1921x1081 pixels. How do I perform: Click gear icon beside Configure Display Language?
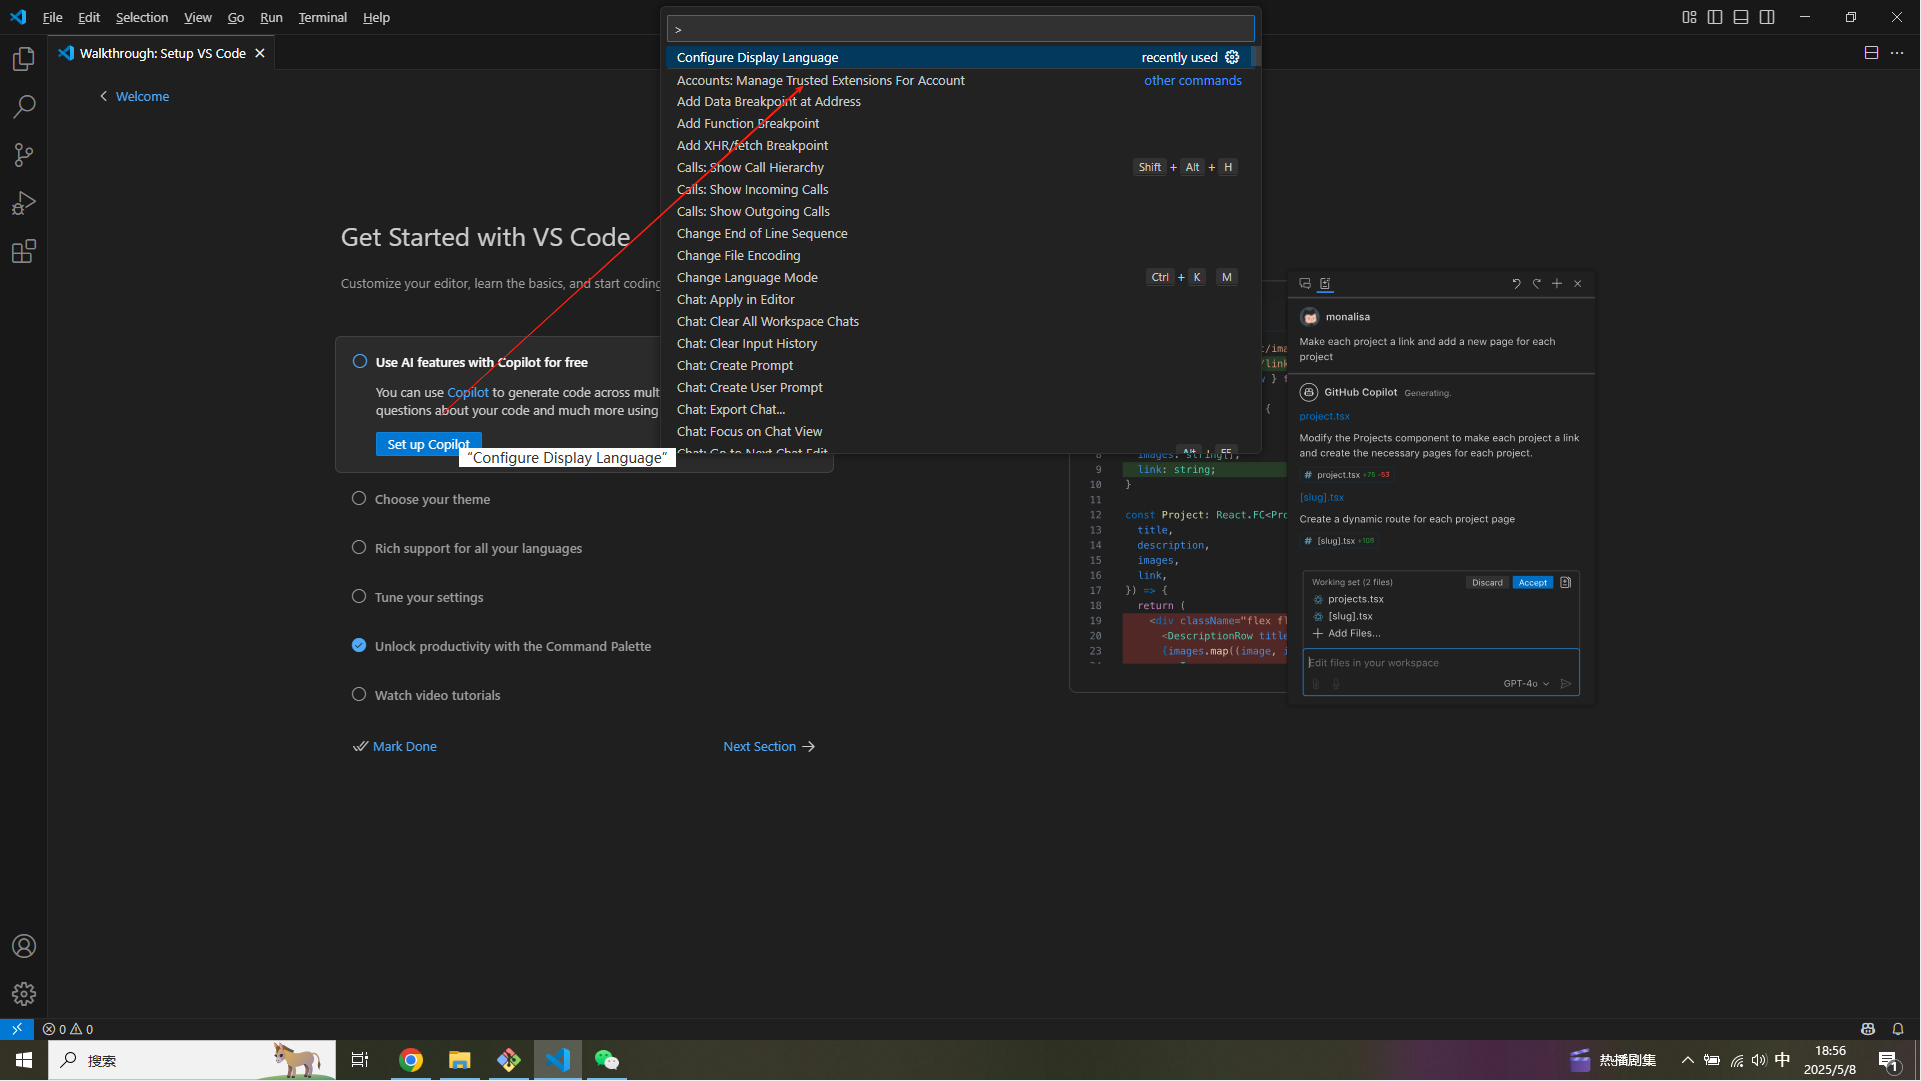click(1232, 58)
